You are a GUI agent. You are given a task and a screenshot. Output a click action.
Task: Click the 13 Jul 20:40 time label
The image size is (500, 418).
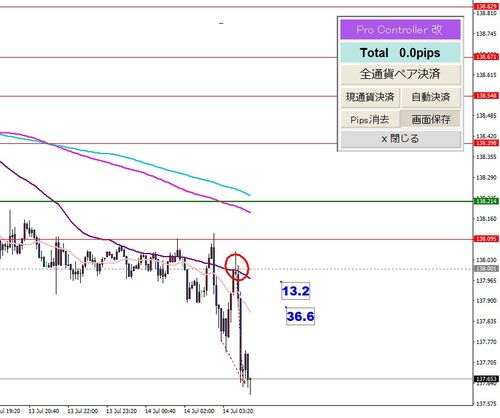44,411
